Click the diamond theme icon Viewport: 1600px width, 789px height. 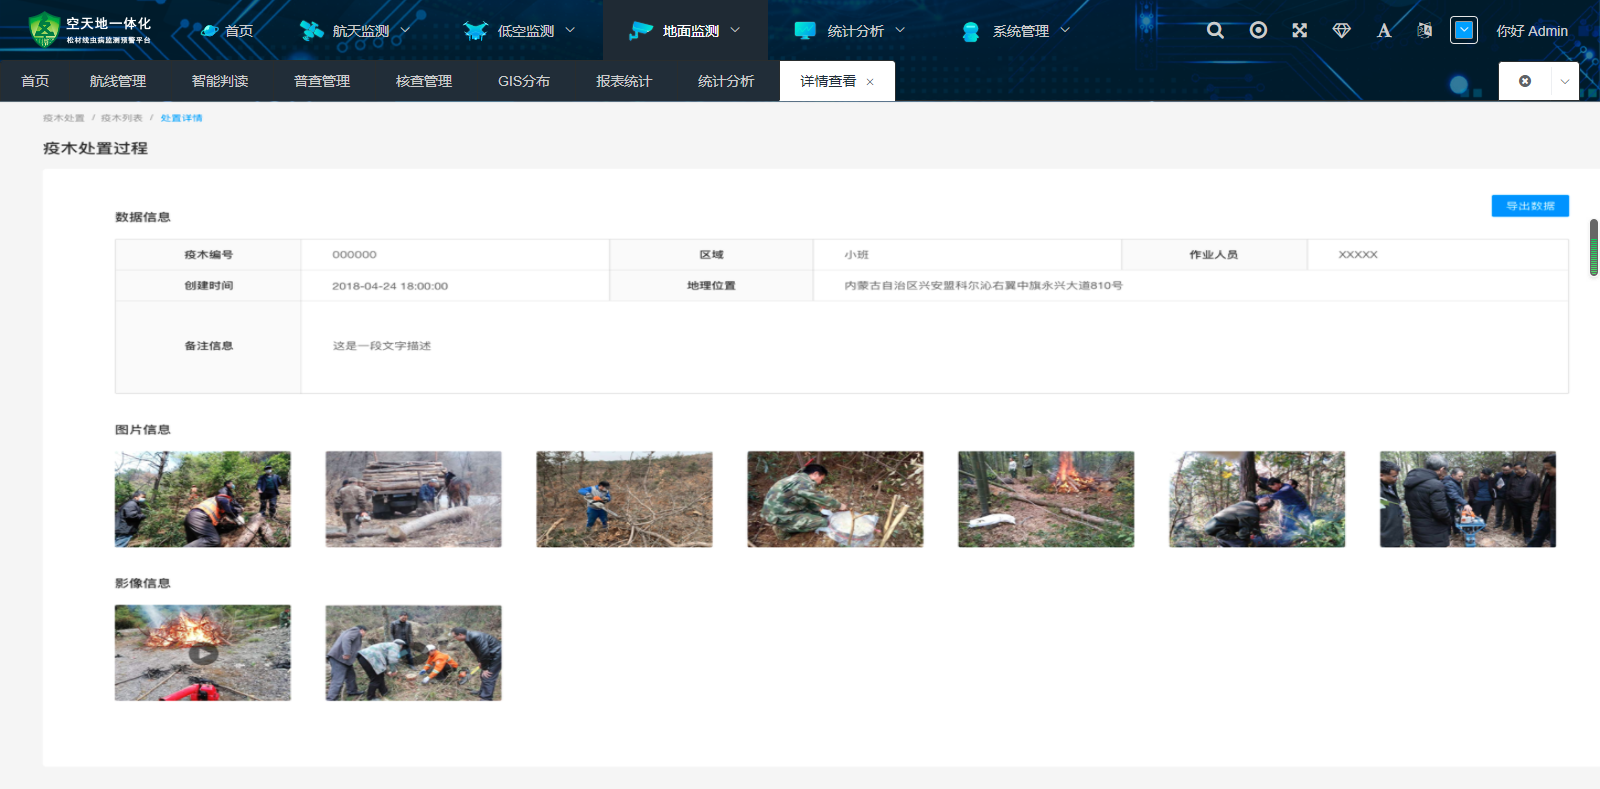tap(1342, 31)
